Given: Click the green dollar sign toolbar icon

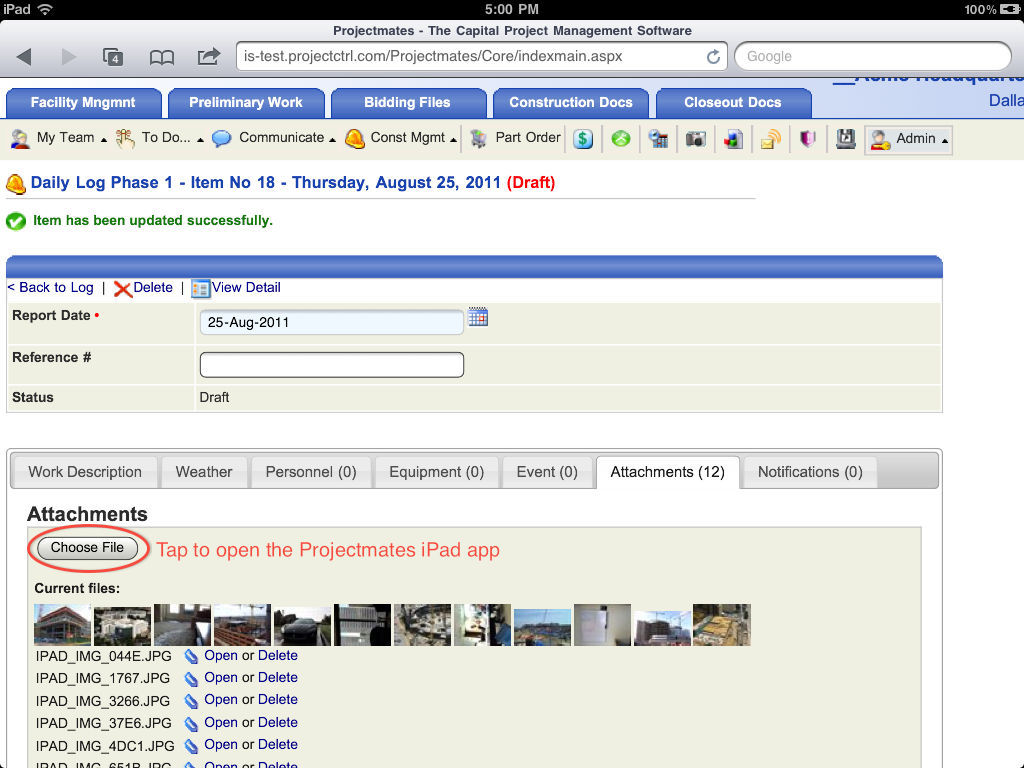Looking at the screenshot, I should [583, 138].
